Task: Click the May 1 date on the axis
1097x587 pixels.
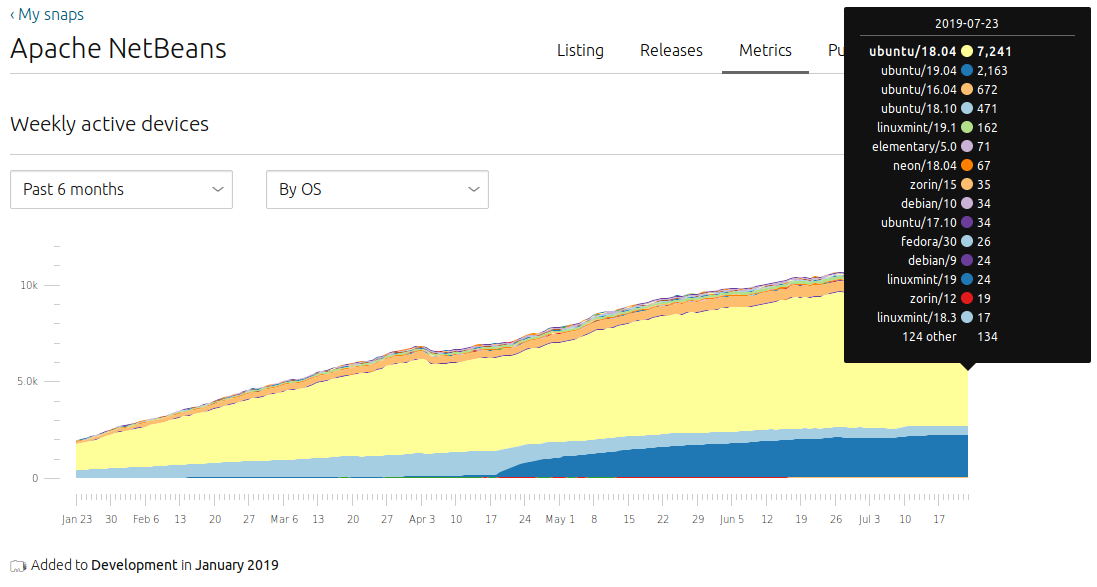Action: pyautogui.click(x=560, y=520)
